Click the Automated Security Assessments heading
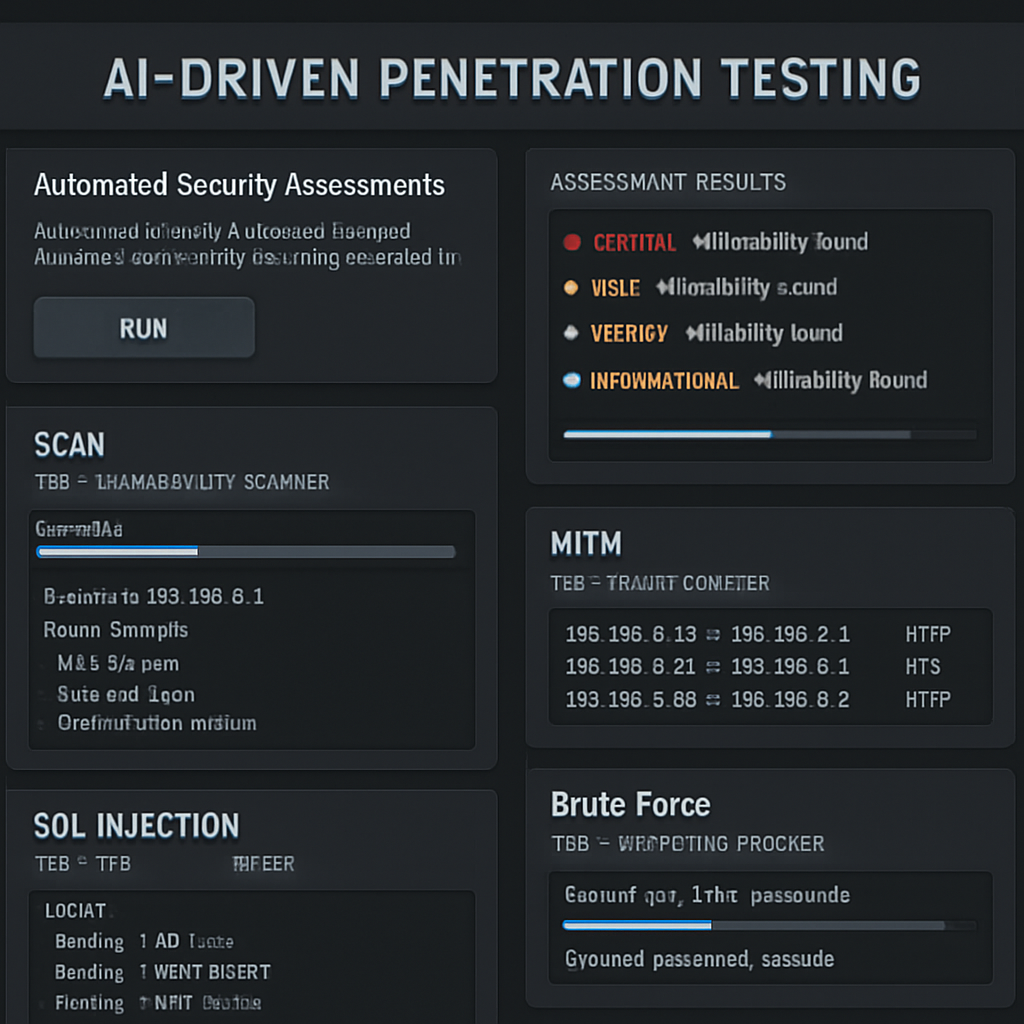Screen dimensions: 1024x1024 [239, 185]
